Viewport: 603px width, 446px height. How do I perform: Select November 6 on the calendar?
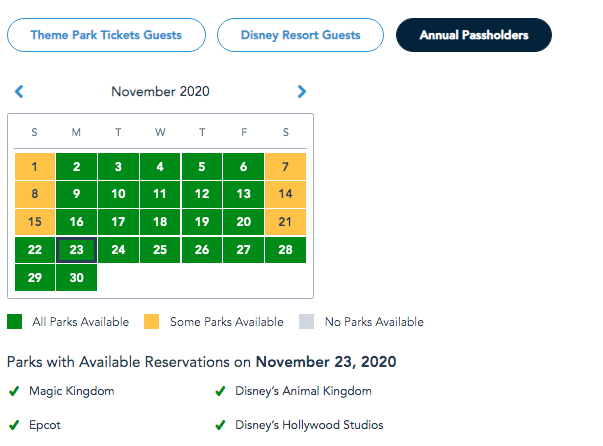pyautogui.click(x=244, y=167)
